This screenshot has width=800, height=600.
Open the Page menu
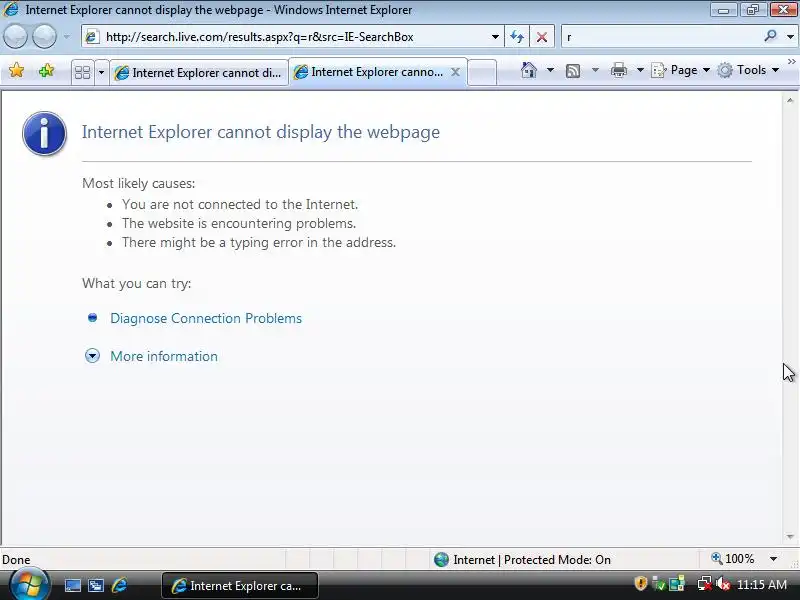[x=681, y=70]
